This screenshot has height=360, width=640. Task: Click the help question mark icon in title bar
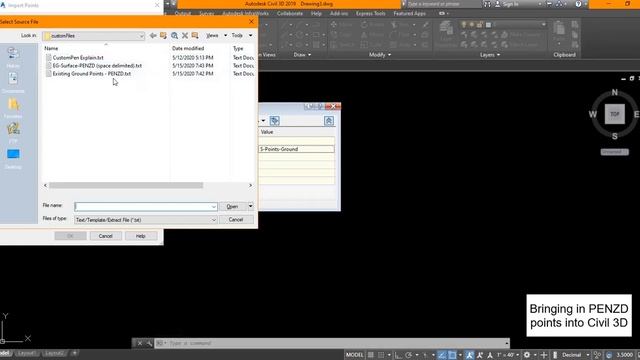578,4
